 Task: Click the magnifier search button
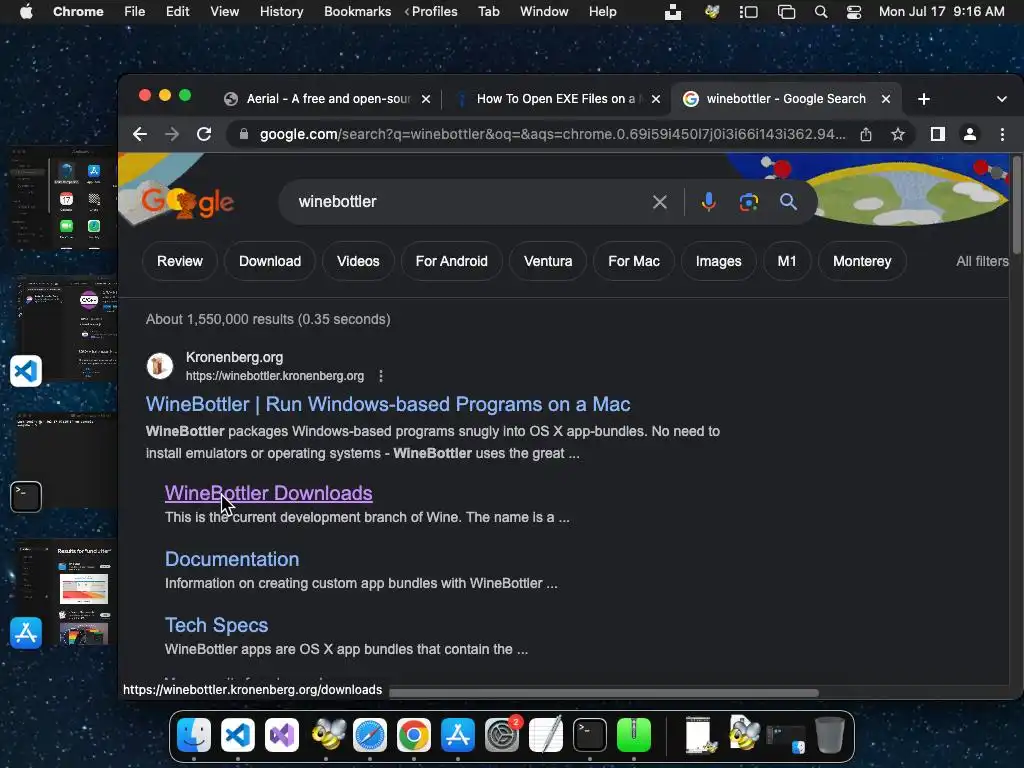pos(788,202)
